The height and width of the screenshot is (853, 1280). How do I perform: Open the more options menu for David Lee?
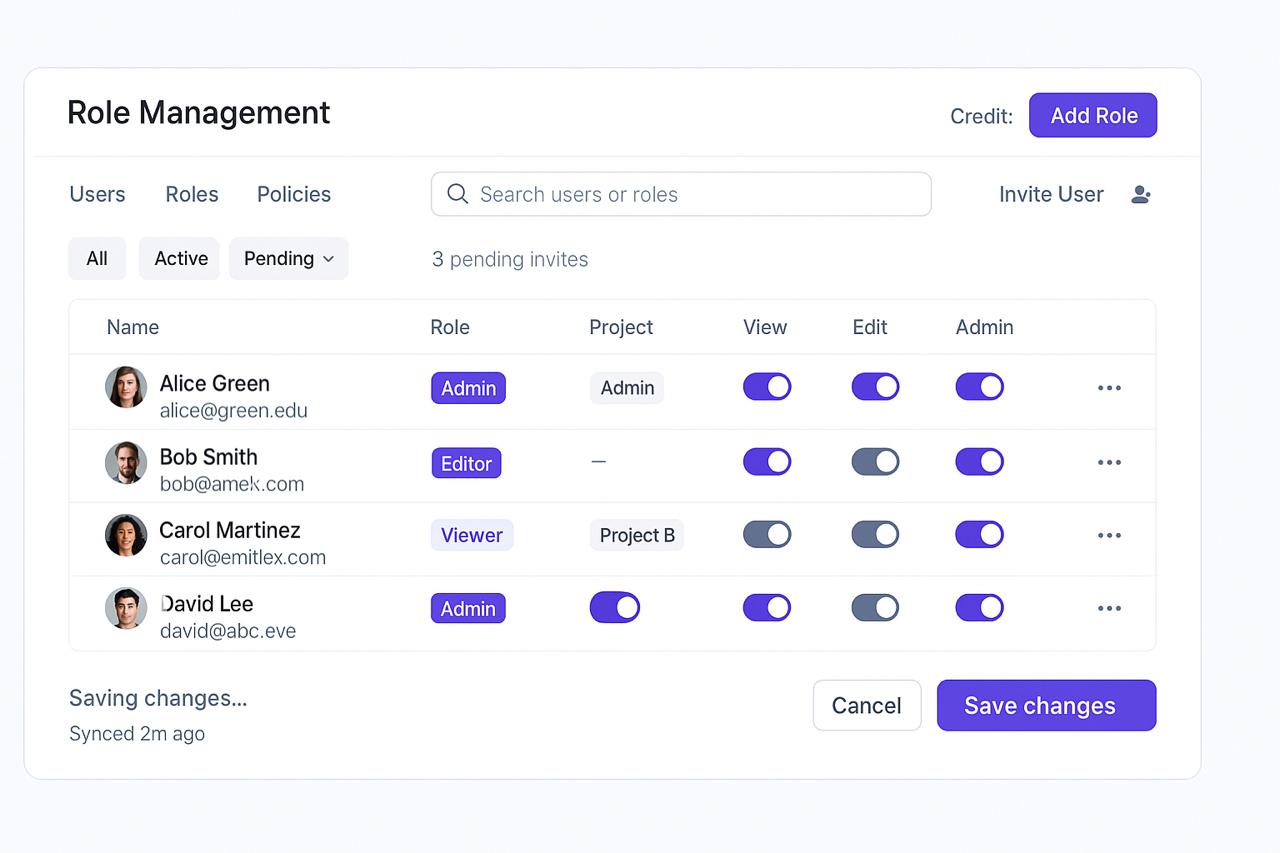point(1109,608)
